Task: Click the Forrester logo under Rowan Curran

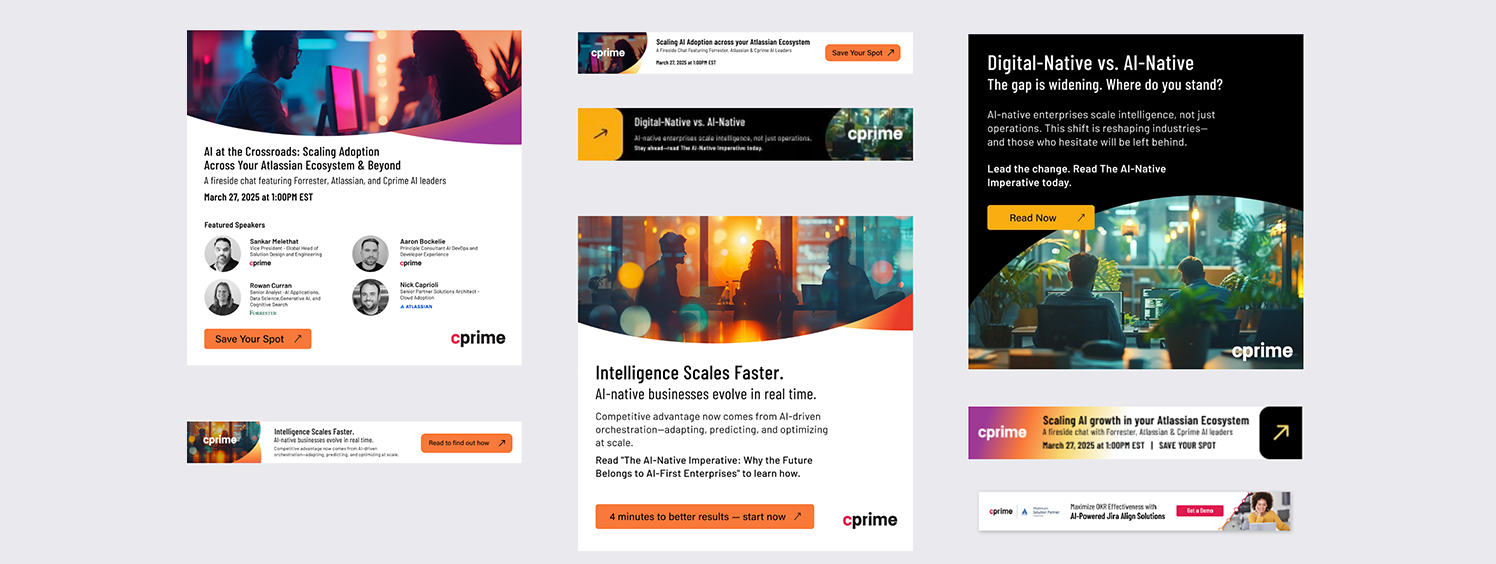Action: [263, 313]
